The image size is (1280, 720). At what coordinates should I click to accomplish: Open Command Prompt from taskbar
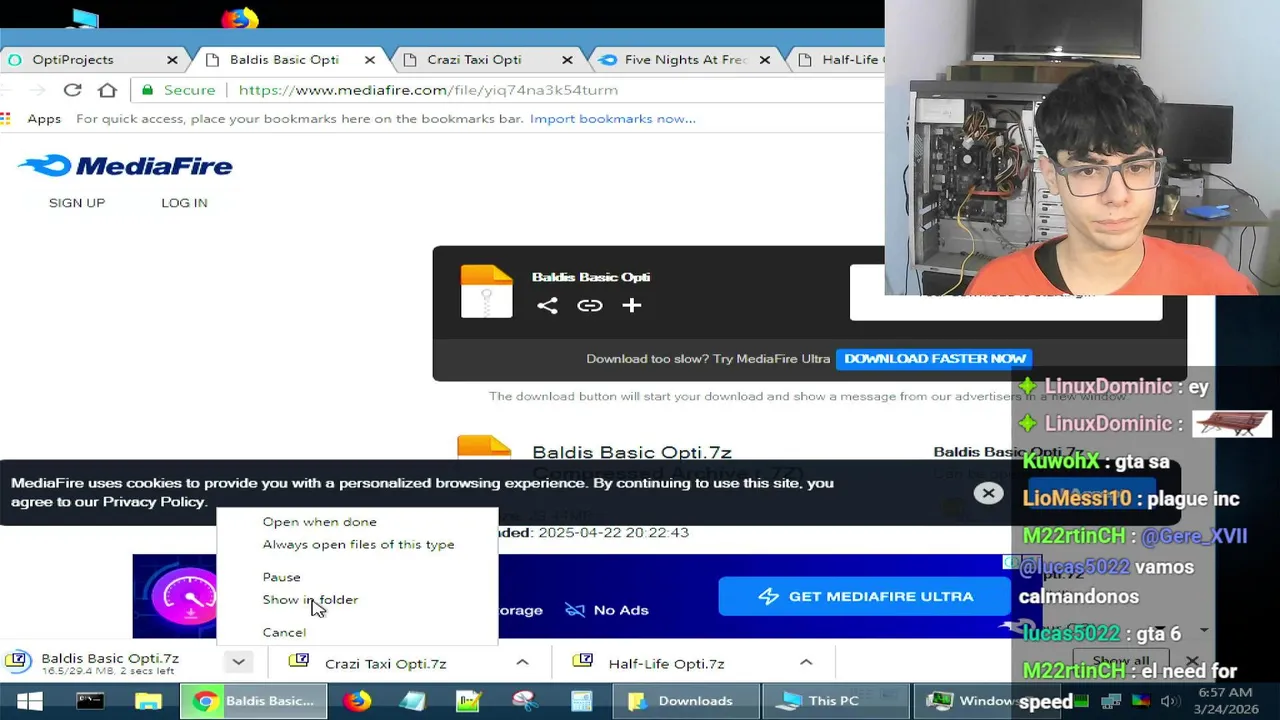click(x=90, y=701)
